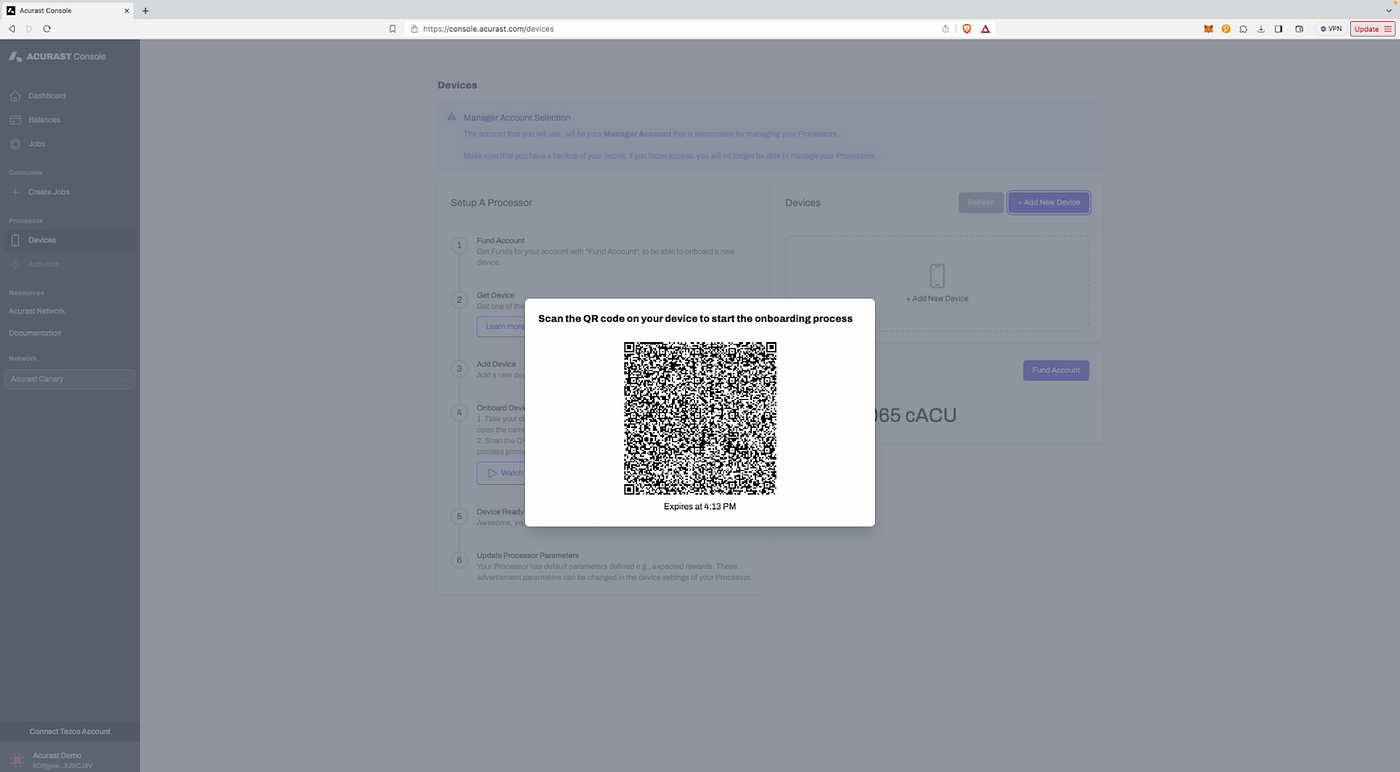The width and height of the screenshot is (1400, 772).
Task: Toggle the browser sidebar panel
Action: click(1279, 29)
